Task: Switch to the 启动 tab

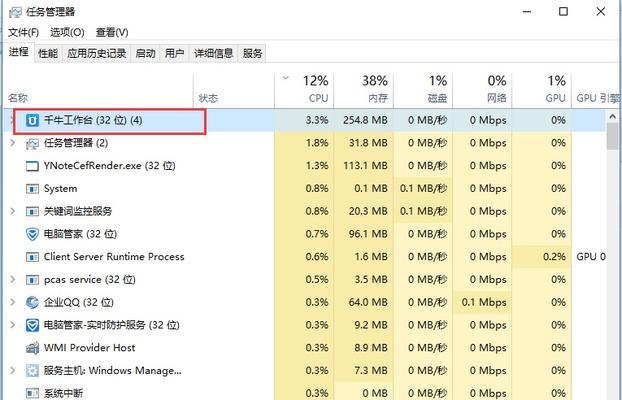Action: [x=145, y=53]
